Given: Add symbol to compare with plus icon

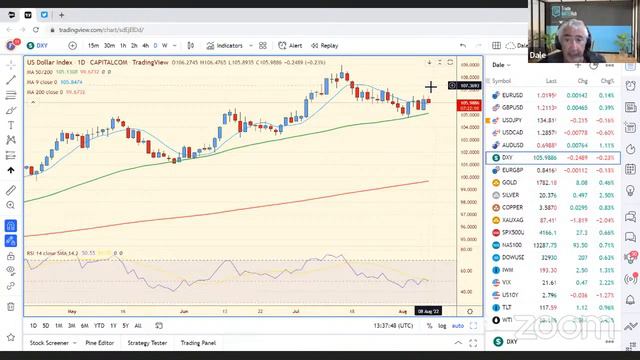Looking at the screenshot, I should 72,46.
